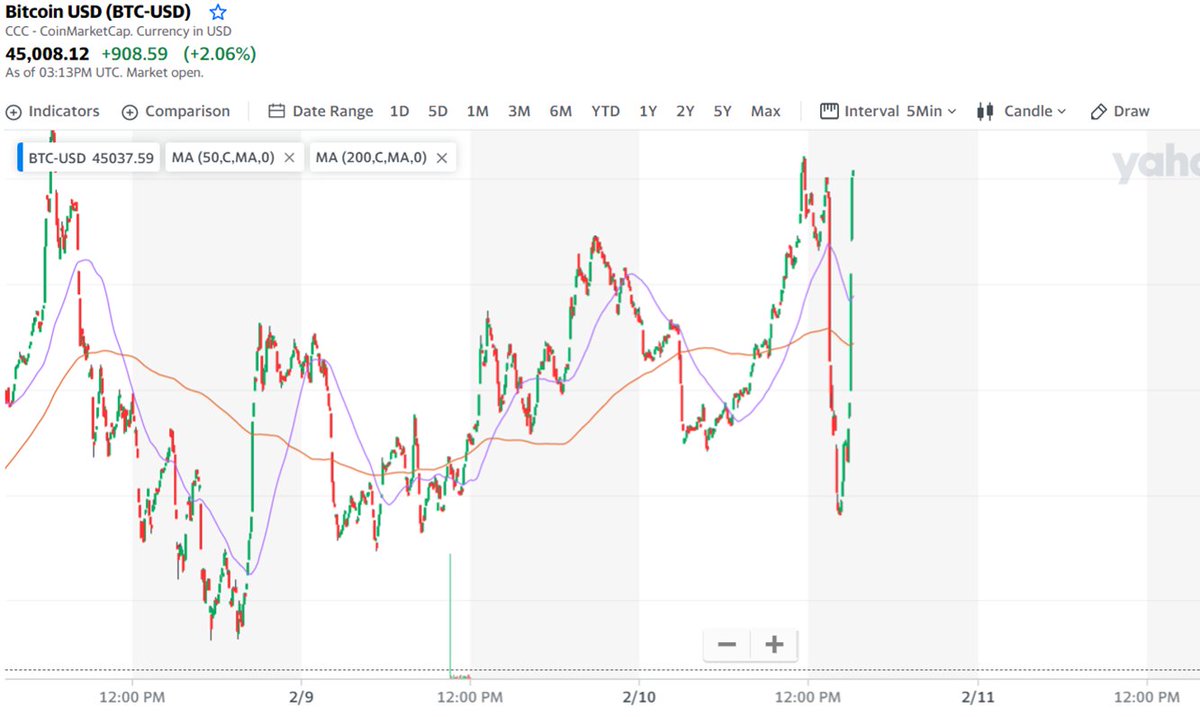Screen dimensions: 1200x717
Task: Click the MA (200,C,MA,0) legend label
Action: [370, 157]
